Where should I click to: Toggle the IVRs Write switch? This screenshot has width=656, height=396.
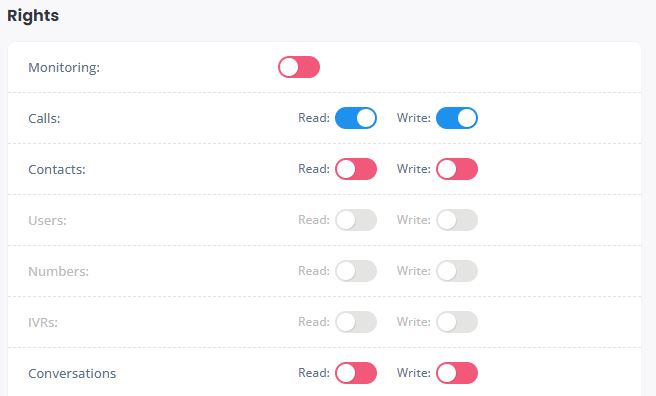pos(457,322)
